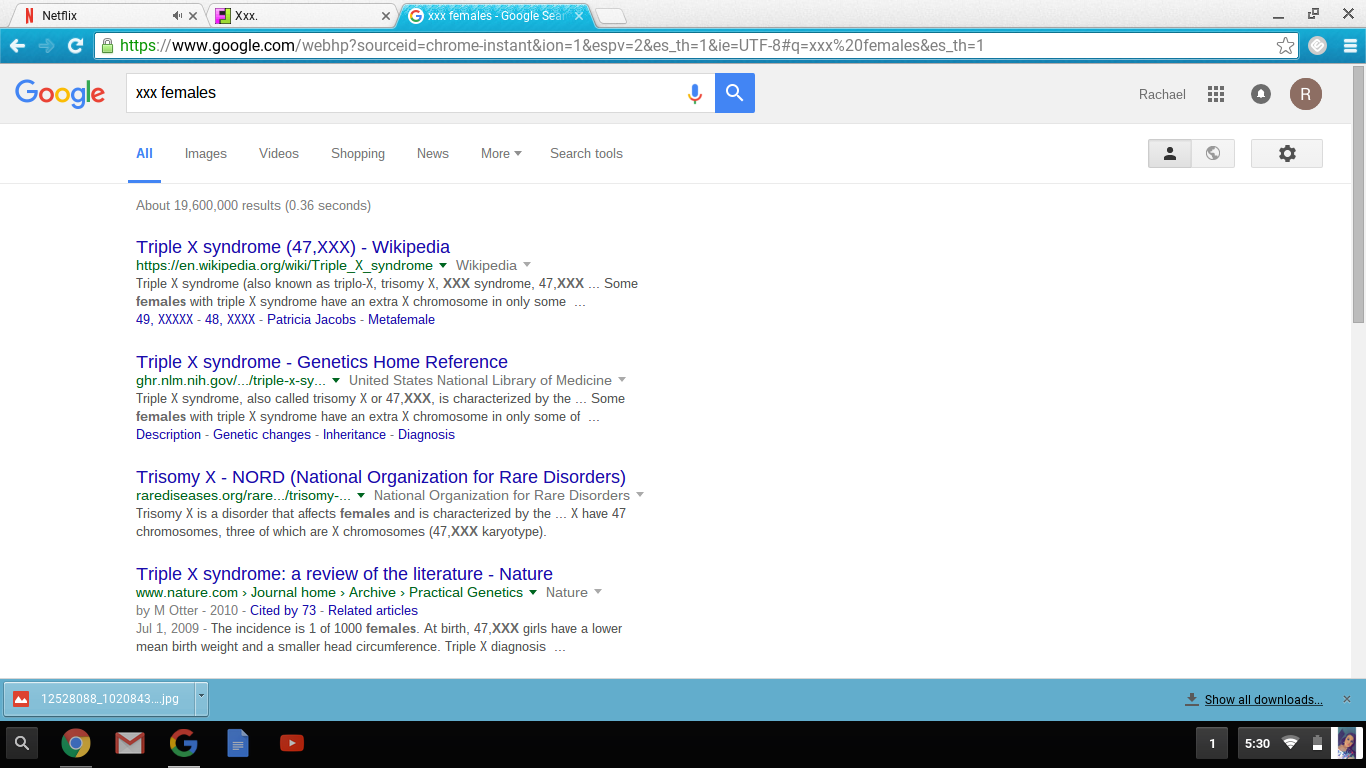Switch to private results (person) view

[1169, 153]
